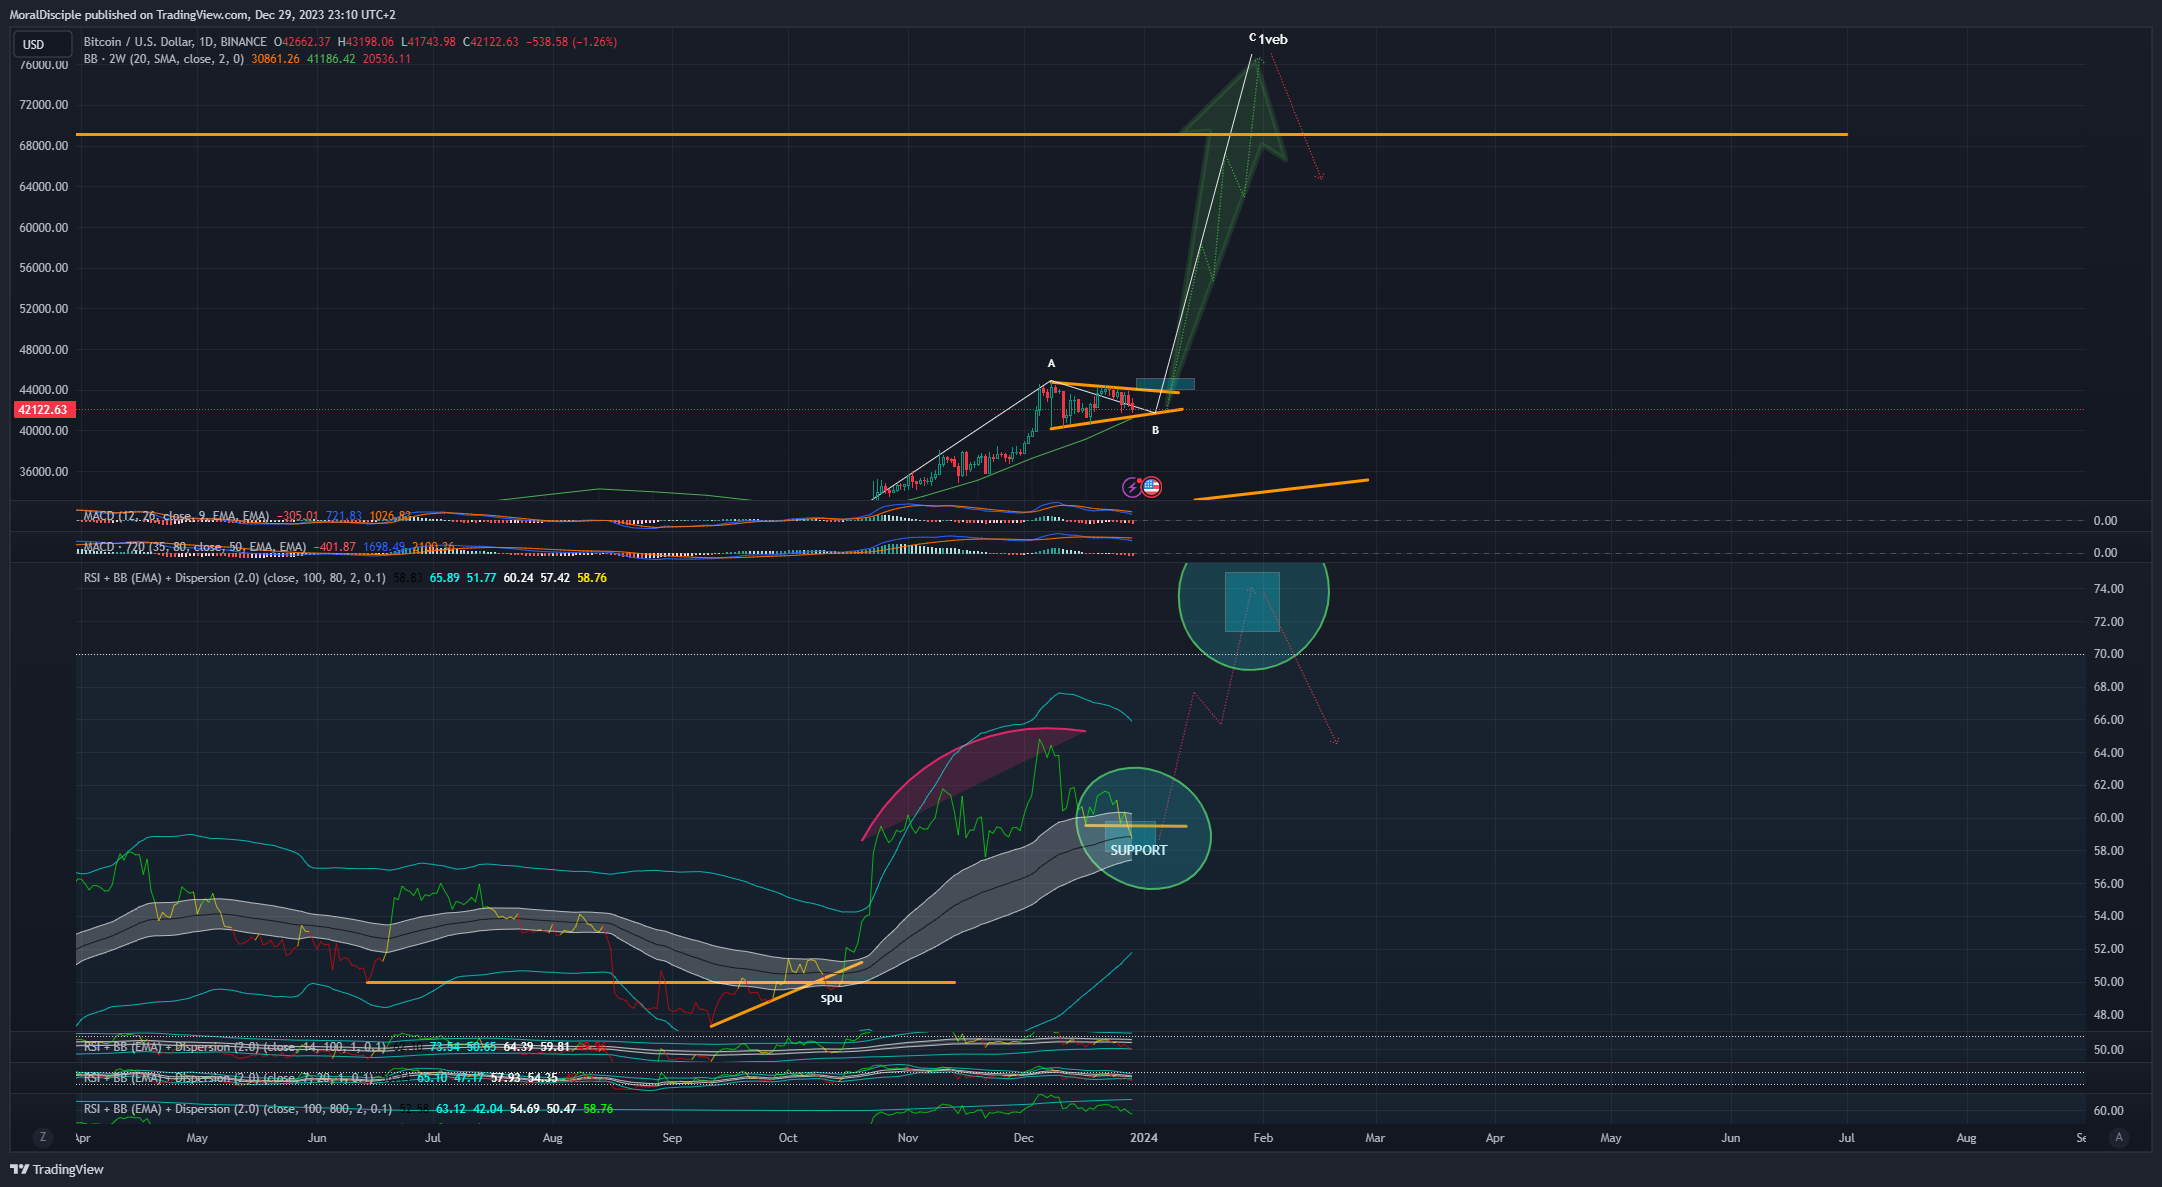Click the purple lightning event icon
The width and height of the screenshot is (2162, 1187).
point(1132,487)
